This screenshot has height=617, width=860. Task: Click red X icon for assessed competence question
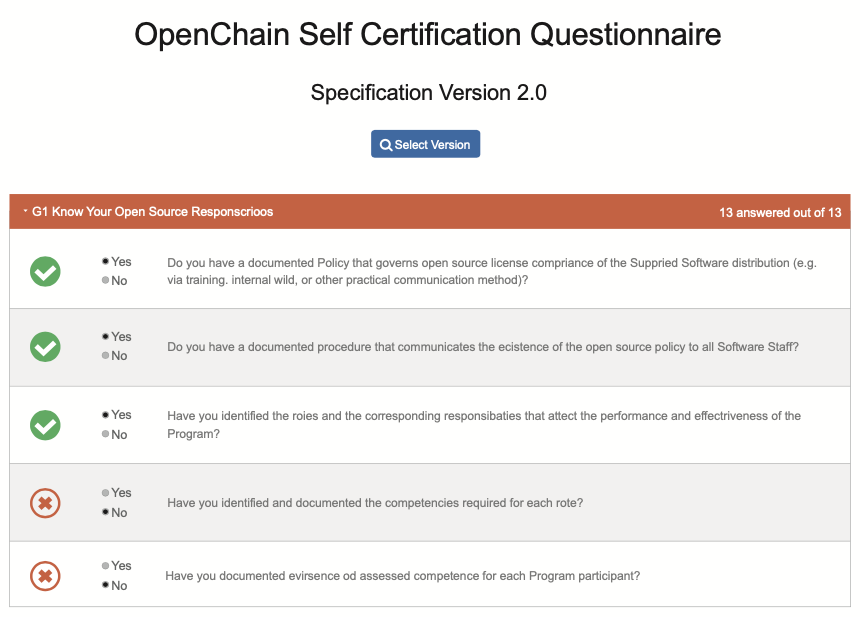point(45,576)
